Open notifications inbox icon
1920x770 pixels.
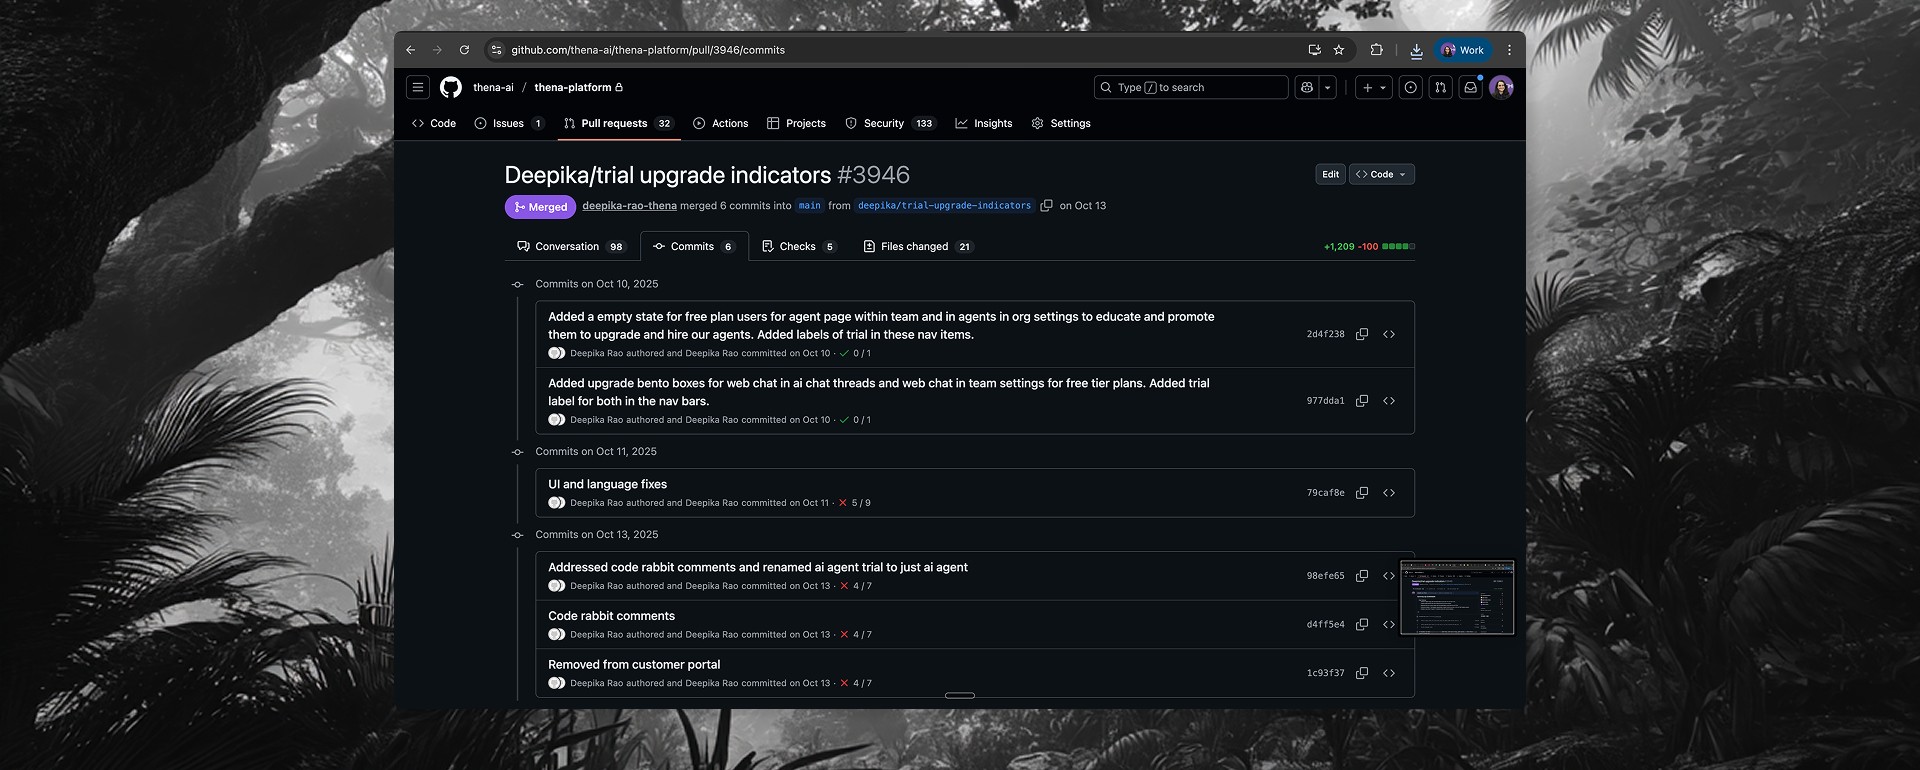tap(1470, 88)
